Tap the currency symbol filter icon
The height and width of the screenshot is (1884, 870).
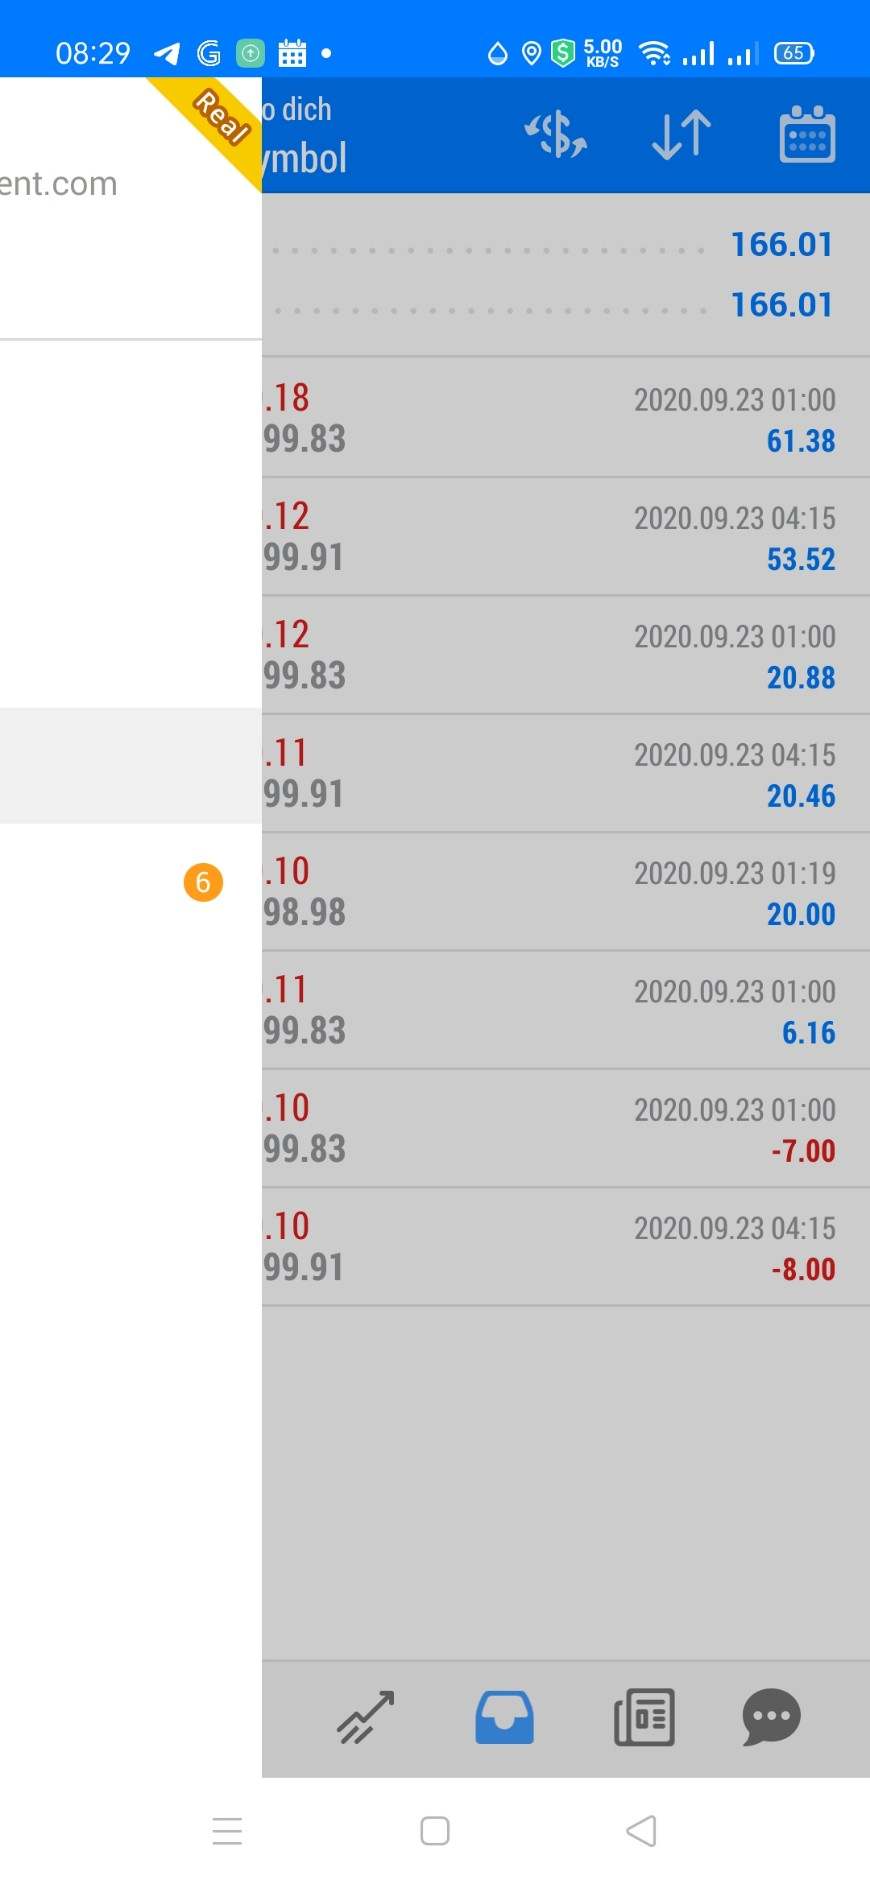coord(556,135)
